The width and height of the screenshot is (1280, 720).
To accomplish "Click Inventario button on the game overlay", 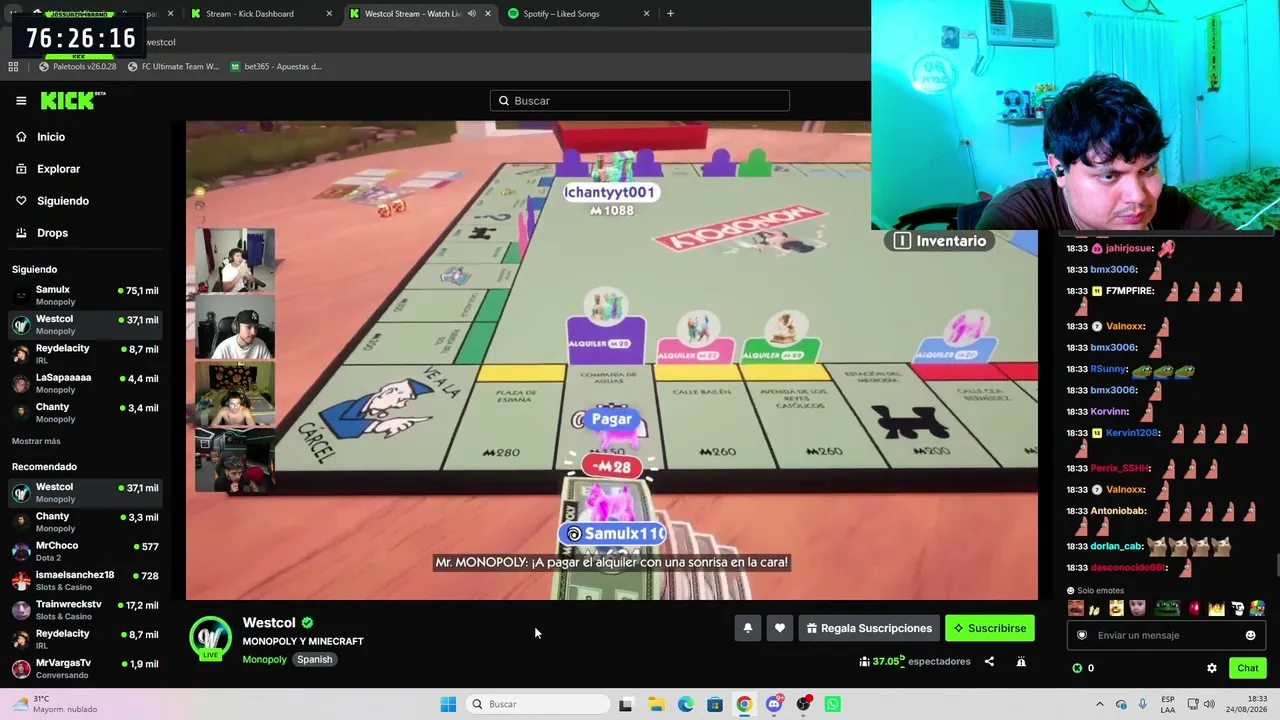I will [x=940, y=241].
